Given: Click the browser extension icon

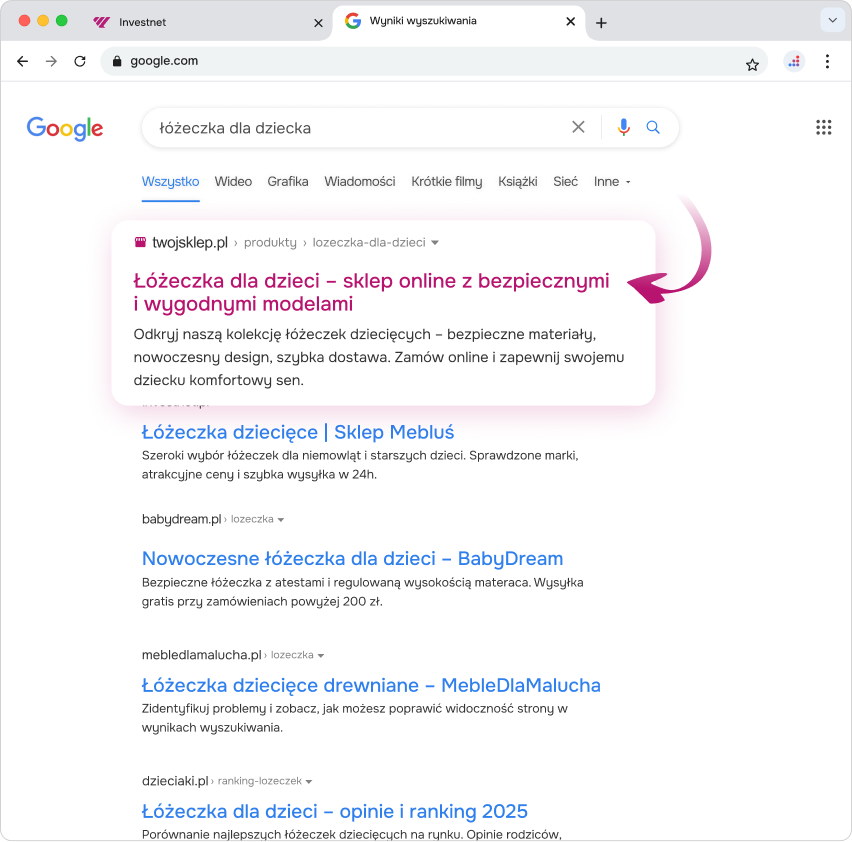Looking at the screenshot, I should pyautogui.click(x=794, y=61).
